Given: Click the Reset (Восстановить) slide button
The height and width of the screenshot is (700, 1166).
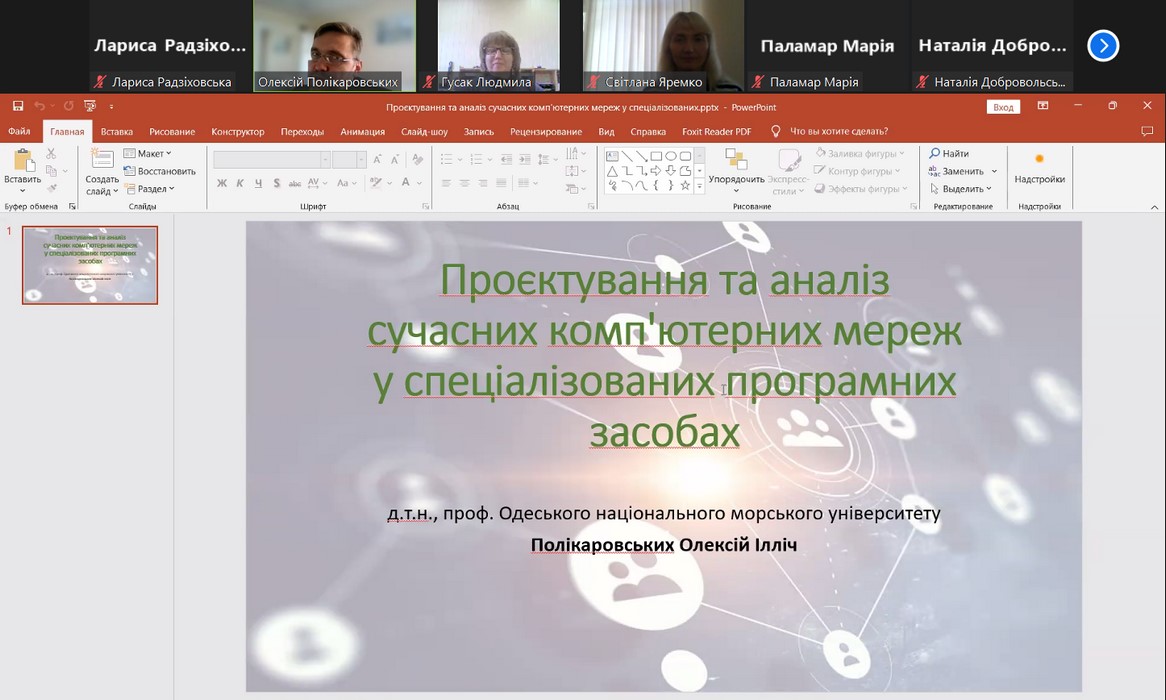Looking at the screenshot, I should coord(159,171).
